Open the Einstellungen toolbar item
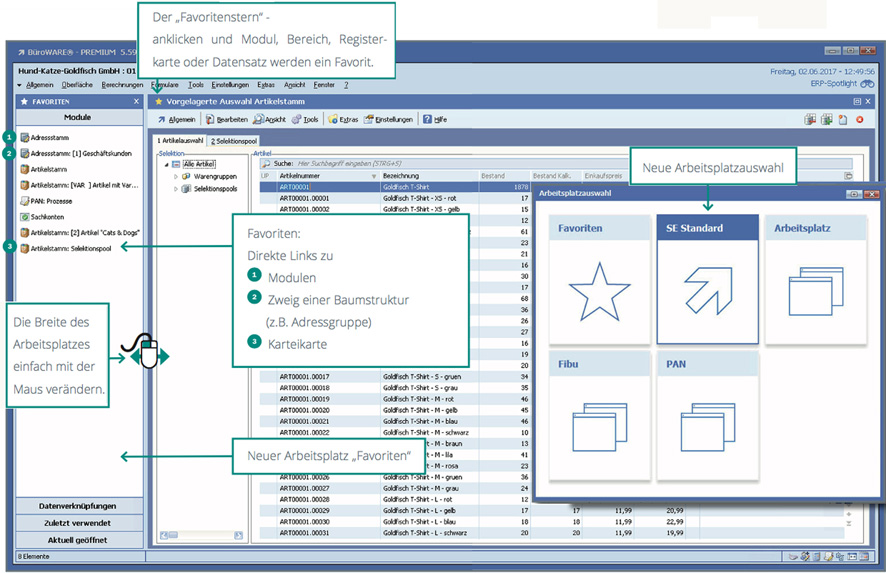This screenshot has height=573, width=886. click(389, 119)
